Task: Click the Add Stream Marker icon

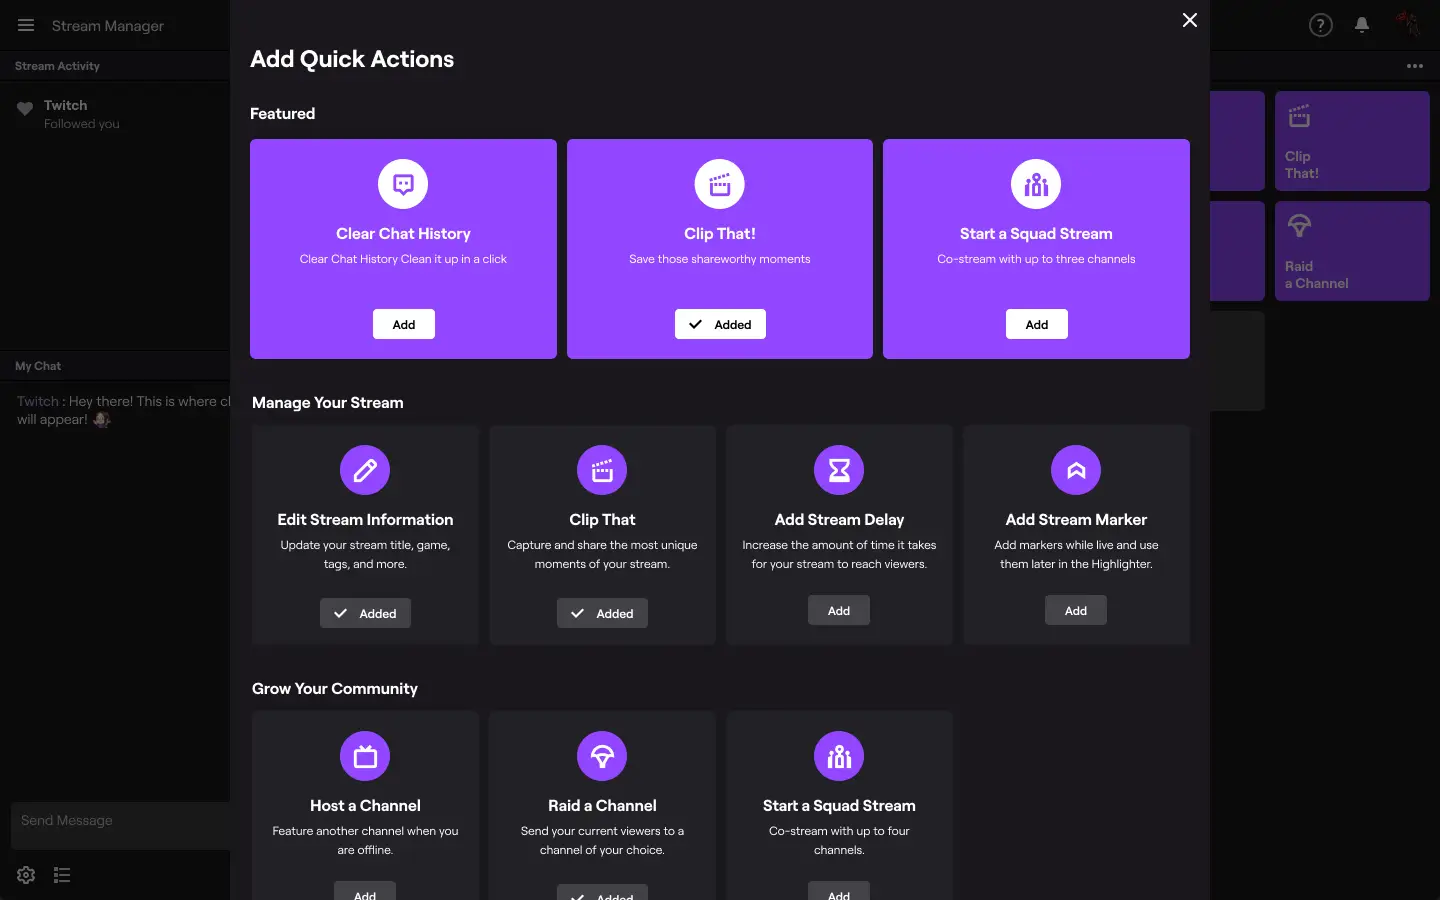Action: 1076,470
